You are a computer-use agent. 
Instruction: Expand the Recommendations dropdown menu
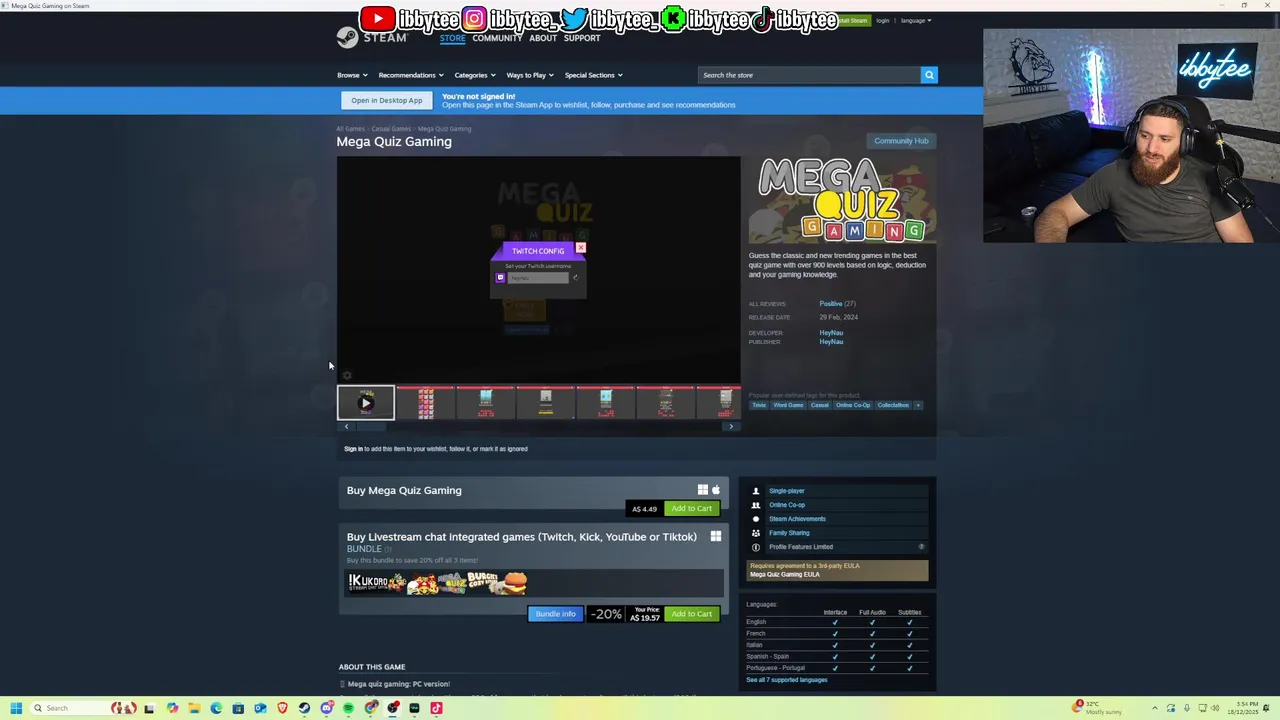tap(411, 75)
